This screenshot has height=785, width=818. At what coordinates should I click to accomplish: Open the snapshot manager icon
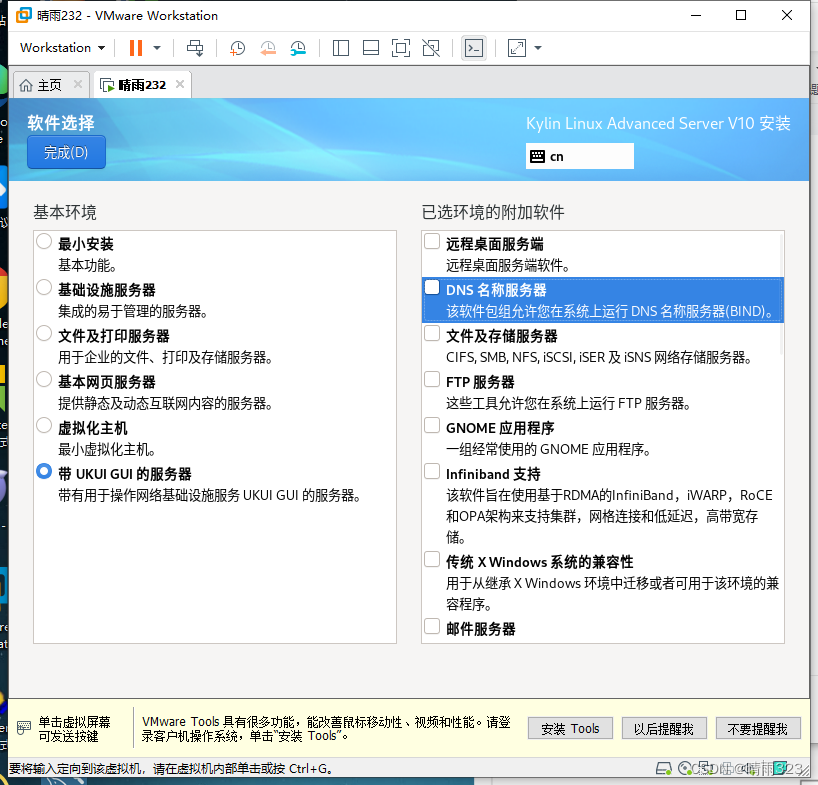coord(298,49)
